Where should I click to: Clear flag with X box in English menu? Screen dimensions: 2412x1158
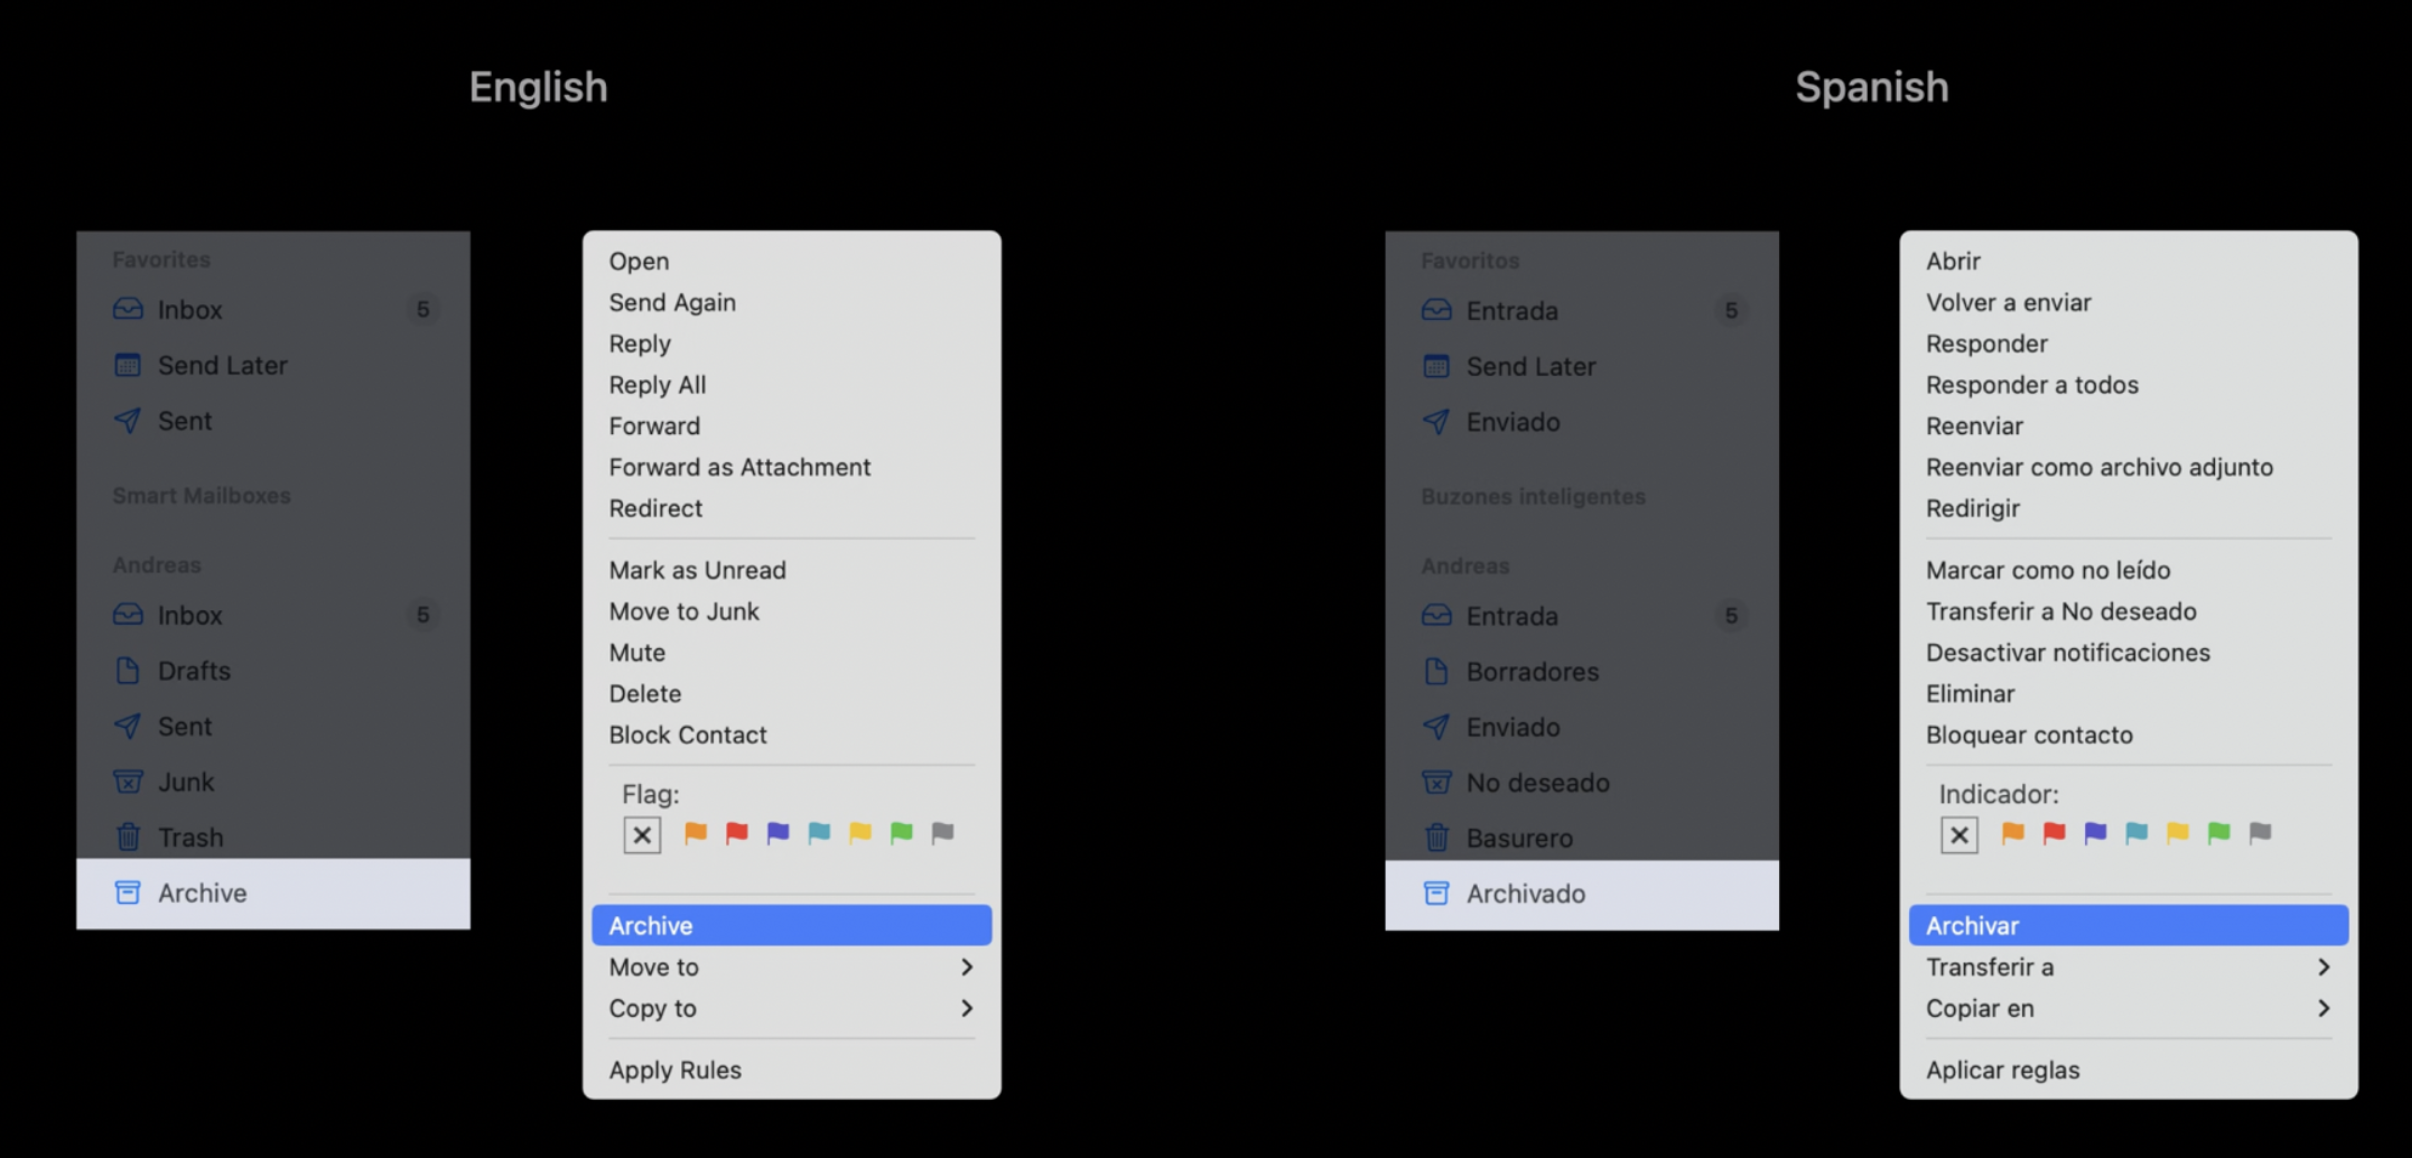642,834
